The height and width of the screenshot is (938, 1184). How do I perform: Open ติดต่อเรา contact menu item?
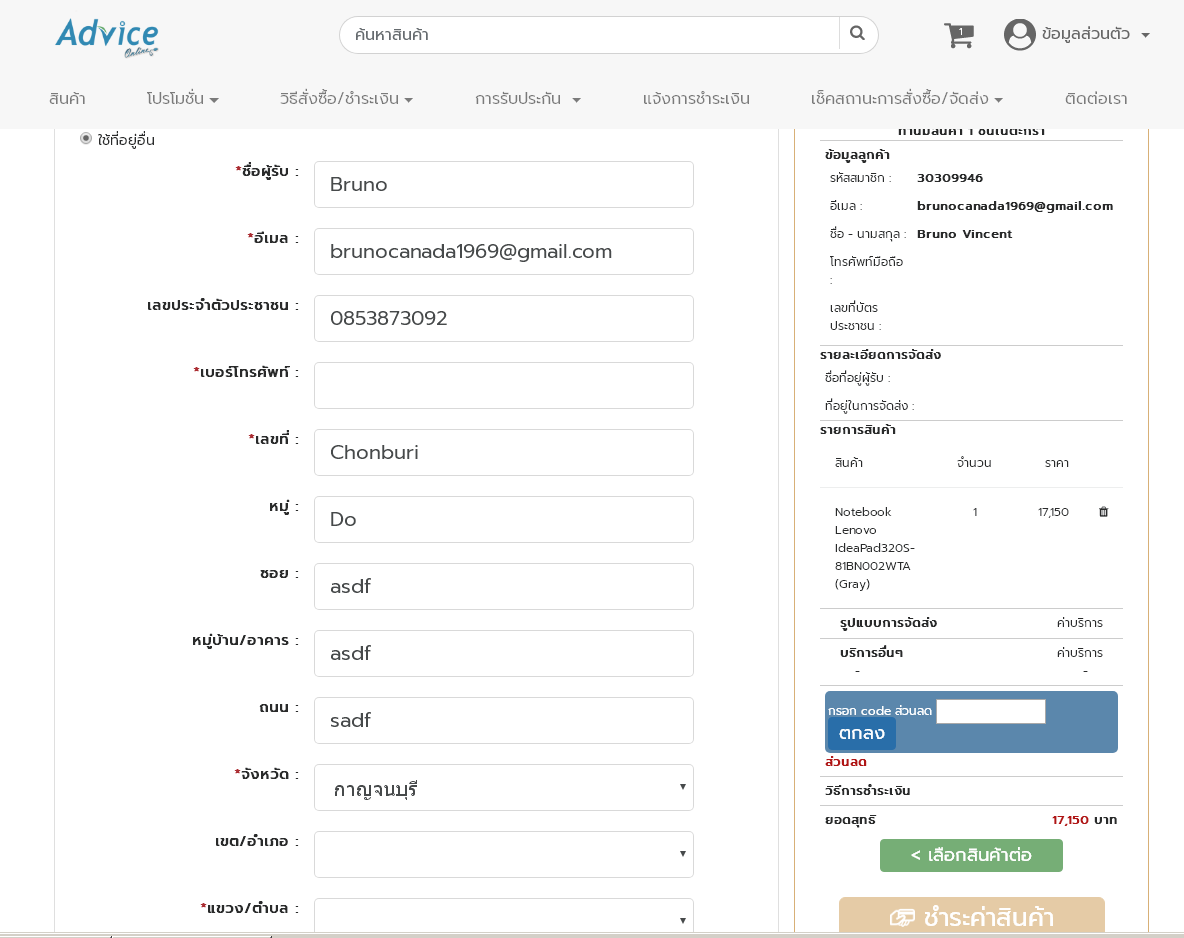1096,99
